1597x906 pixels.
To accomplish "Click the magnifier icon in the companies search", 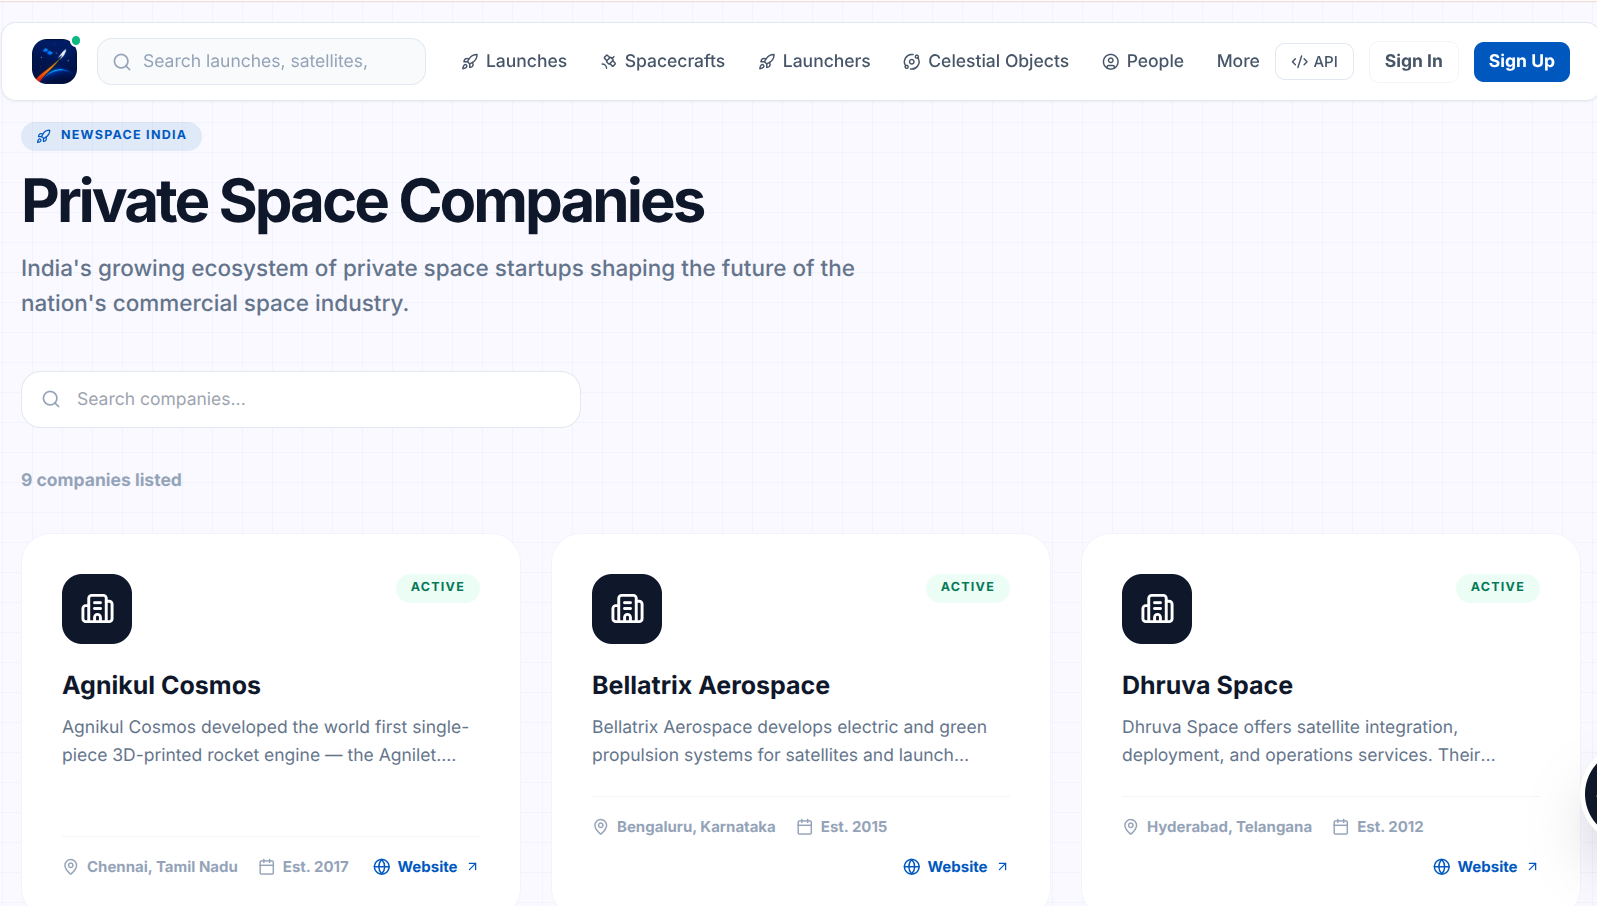I will pos(51,399).
